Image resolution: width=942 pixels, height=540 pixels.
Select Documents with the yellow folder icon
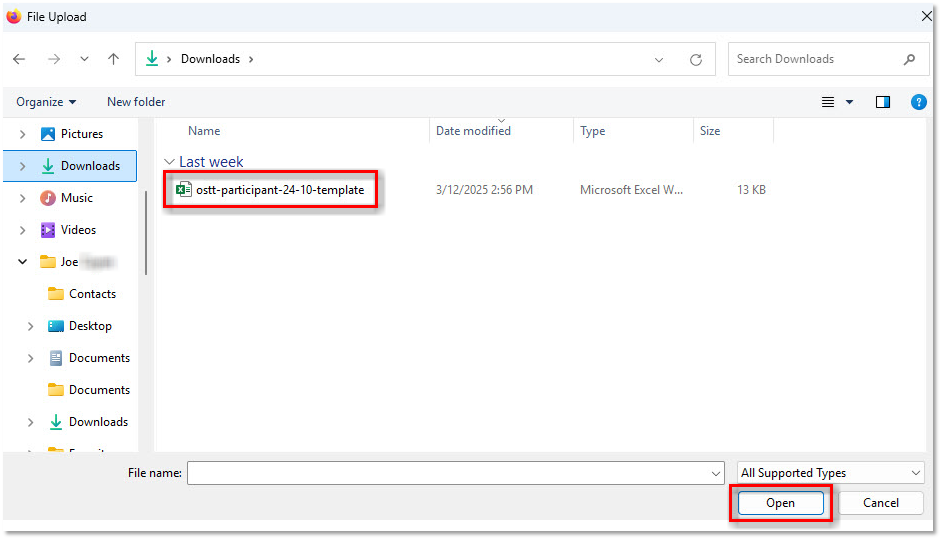coord(99,390)
